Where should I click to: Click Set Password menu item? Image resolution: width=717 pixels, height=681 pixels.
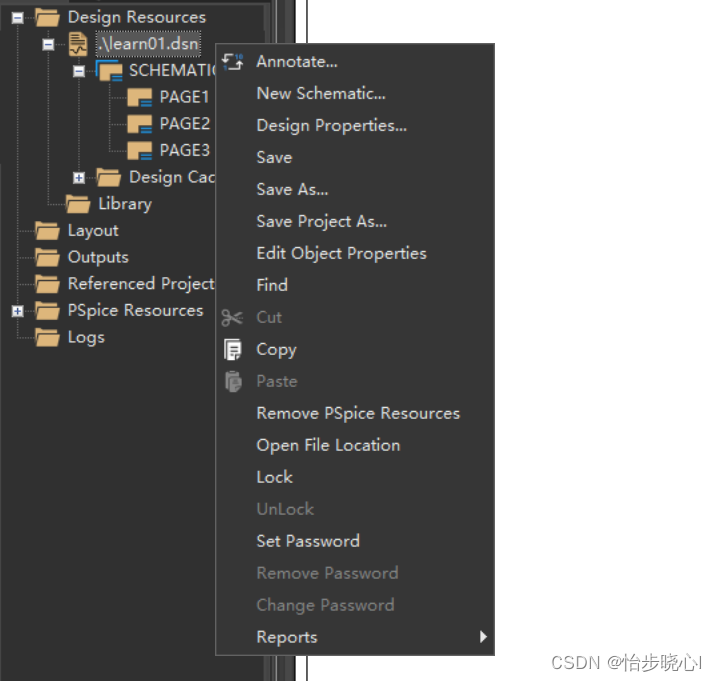[308, 541]
